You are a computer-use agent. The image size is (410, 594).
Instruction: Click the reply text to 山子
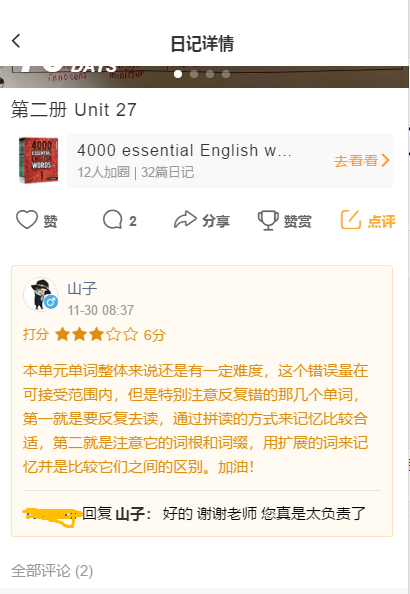(224, 514)
